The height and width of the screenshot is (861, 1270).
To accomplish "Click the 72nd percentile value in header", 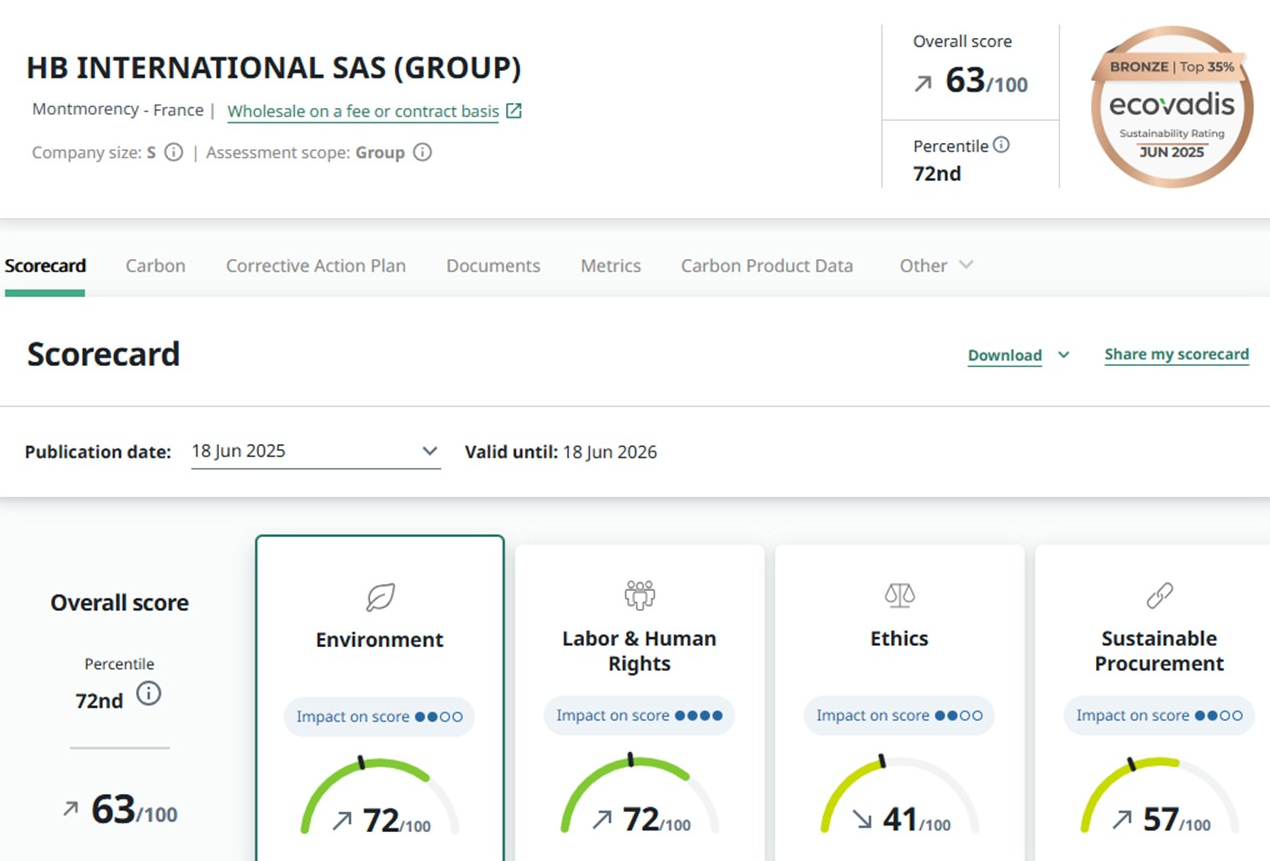I will (937, 174).
